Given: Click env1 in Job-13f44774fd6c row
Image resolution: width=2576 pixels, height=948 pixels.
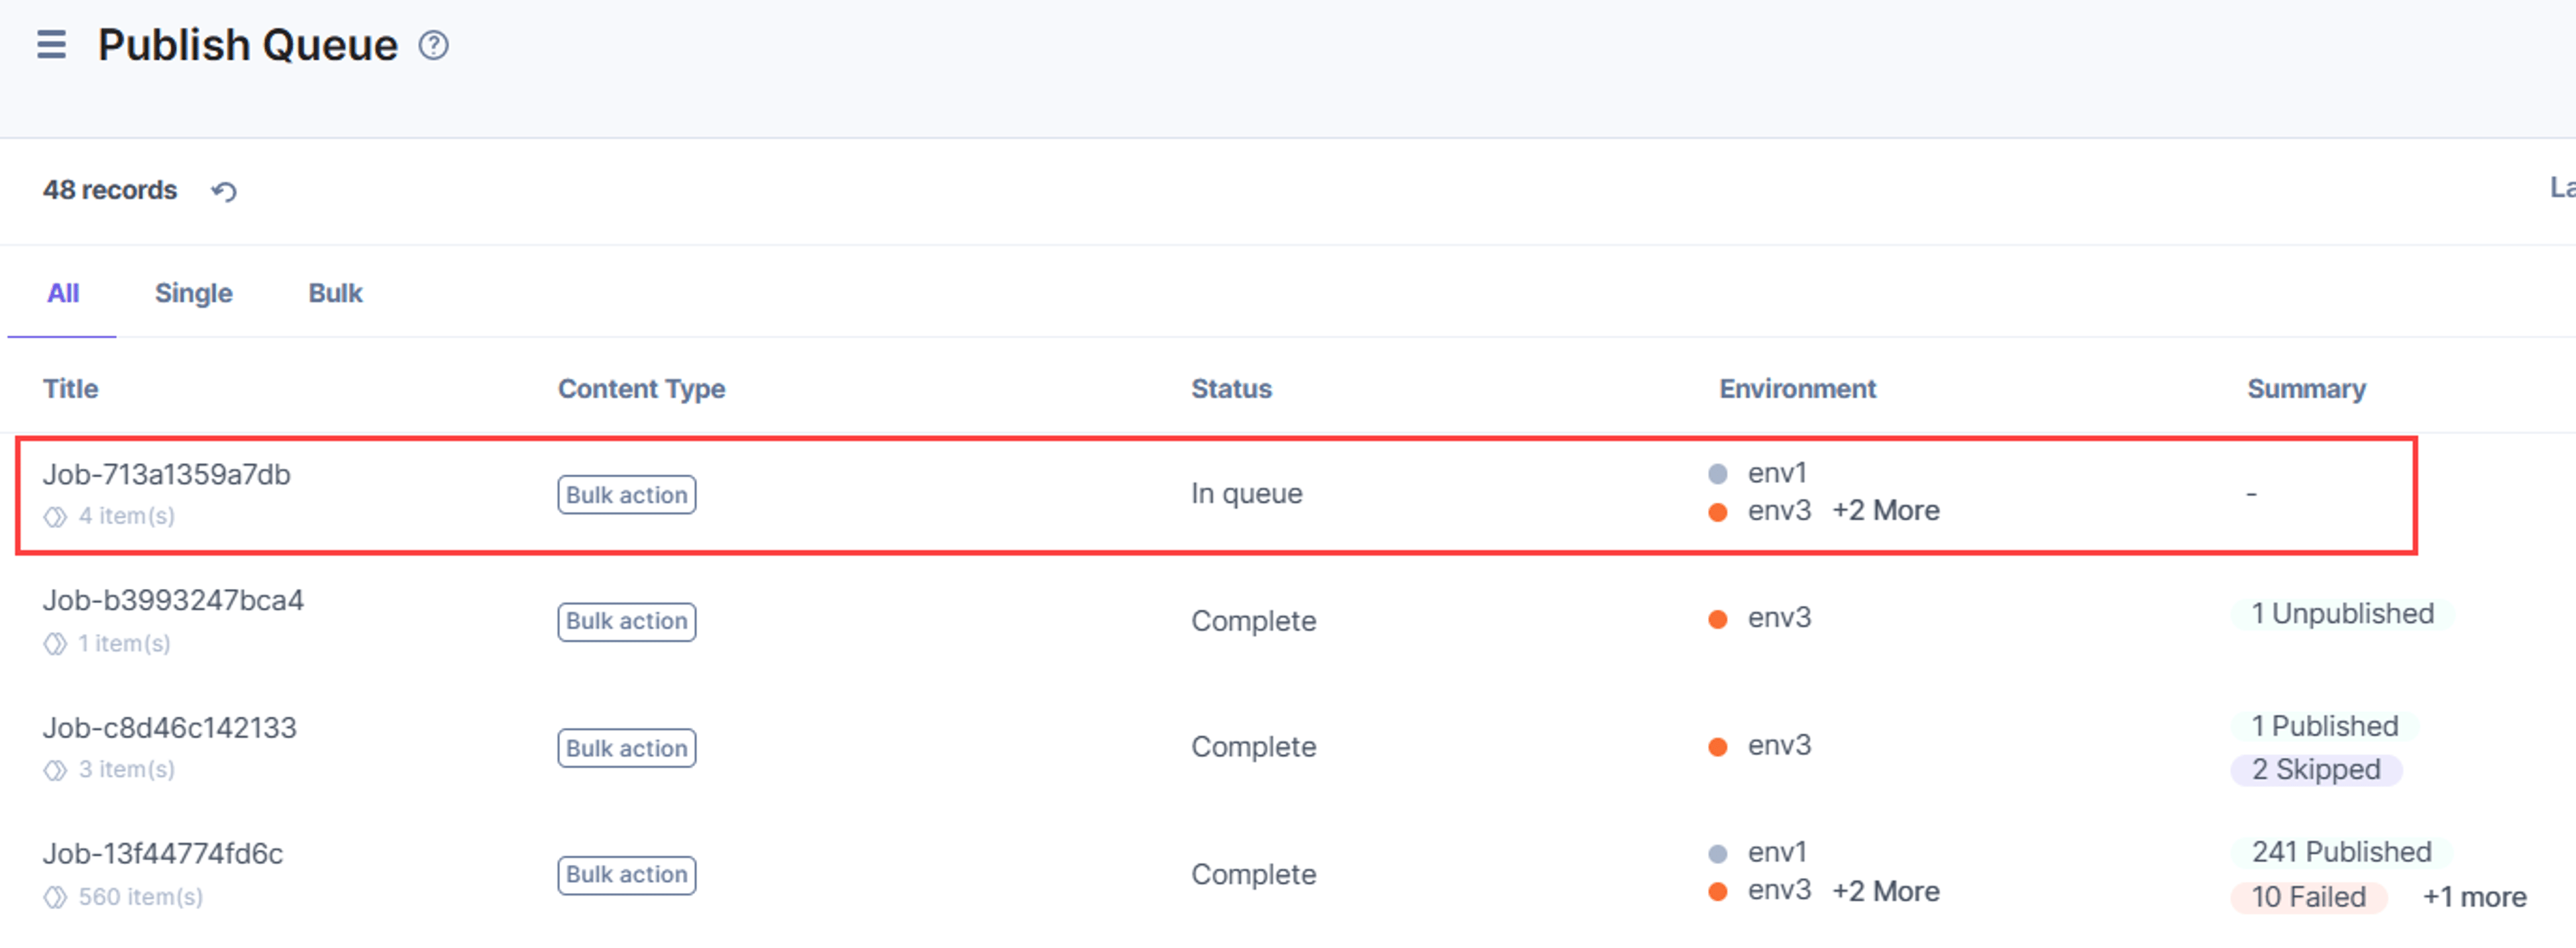Looking at the screenshot, I should tap(1777, 853).
